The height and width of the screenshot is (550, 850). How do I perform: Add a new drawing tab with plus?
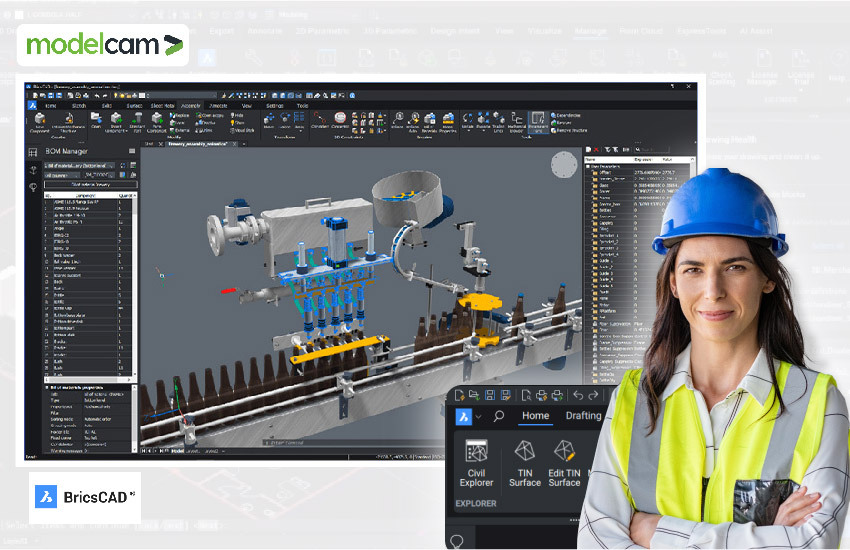point(244,144)
